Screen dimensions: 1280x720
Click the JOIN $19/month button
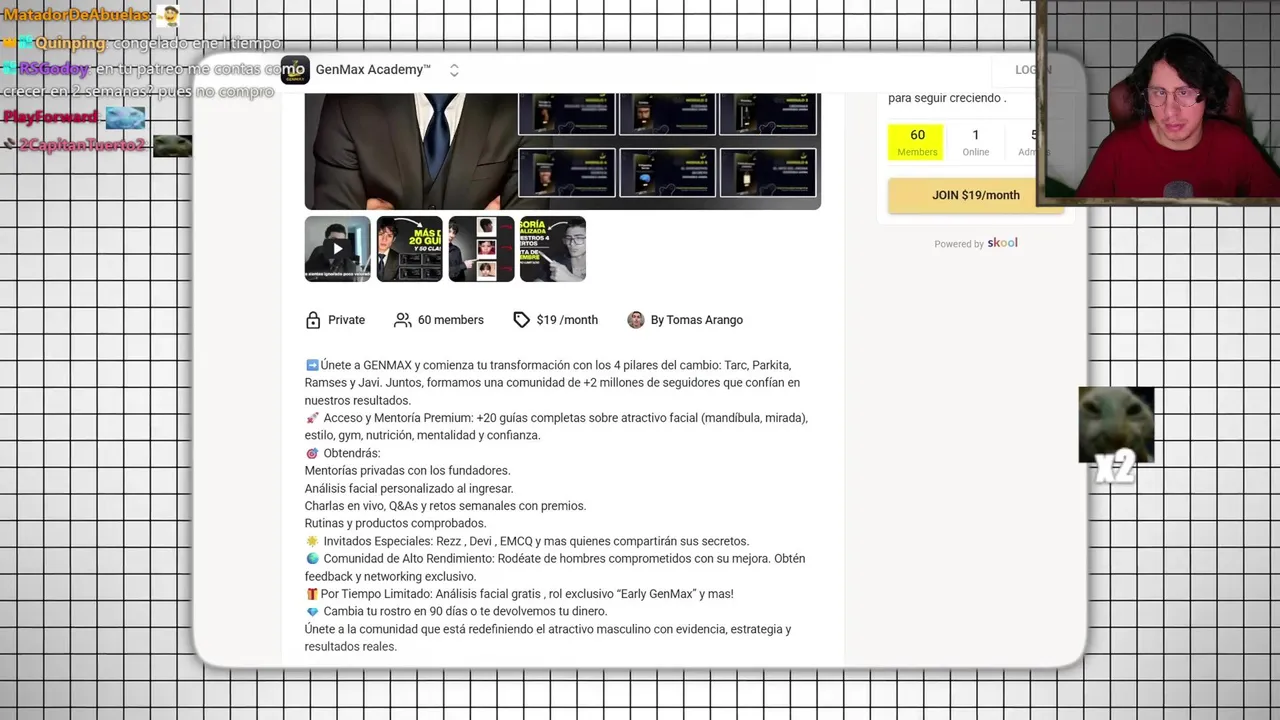click(x=975, y=196)
